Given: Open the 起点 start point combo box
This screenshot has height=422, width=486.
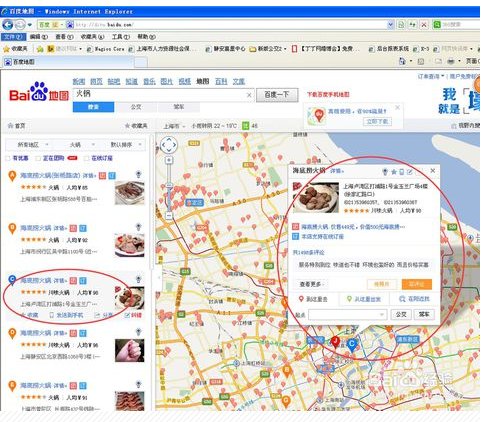Looking at the screenshot, I should tap(347, 314).
